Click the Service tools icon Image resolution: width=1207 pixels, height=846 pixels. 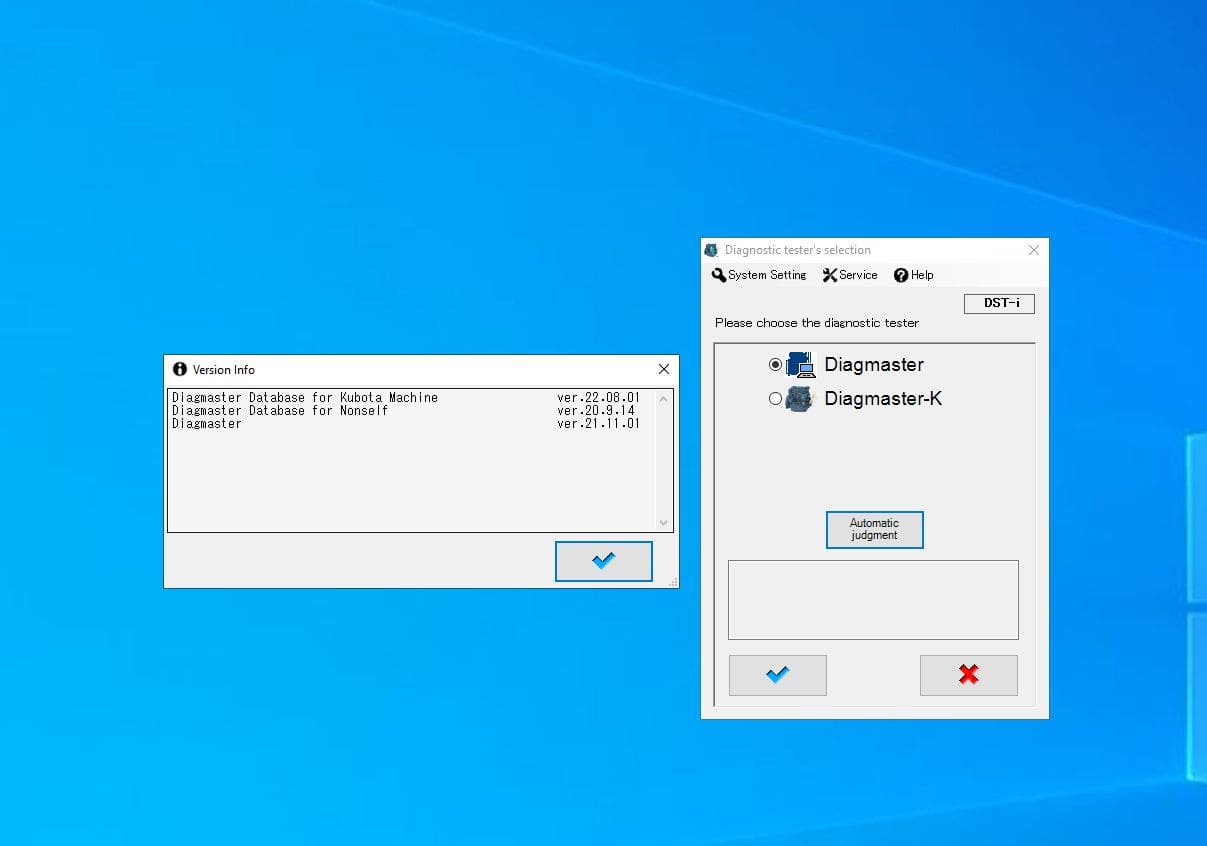(830, 275)
